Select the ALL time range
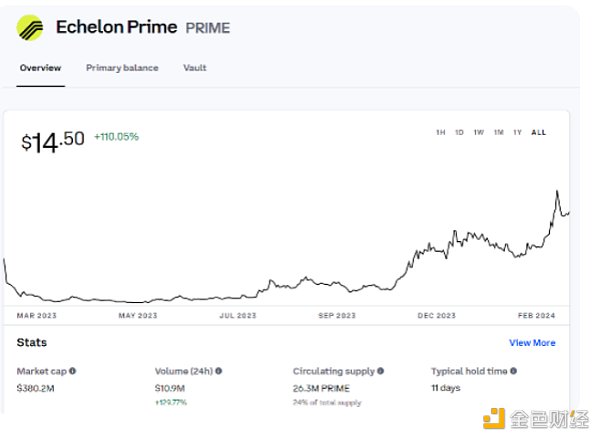The width and height of the screenshot is (600, 440). (539, 133)
